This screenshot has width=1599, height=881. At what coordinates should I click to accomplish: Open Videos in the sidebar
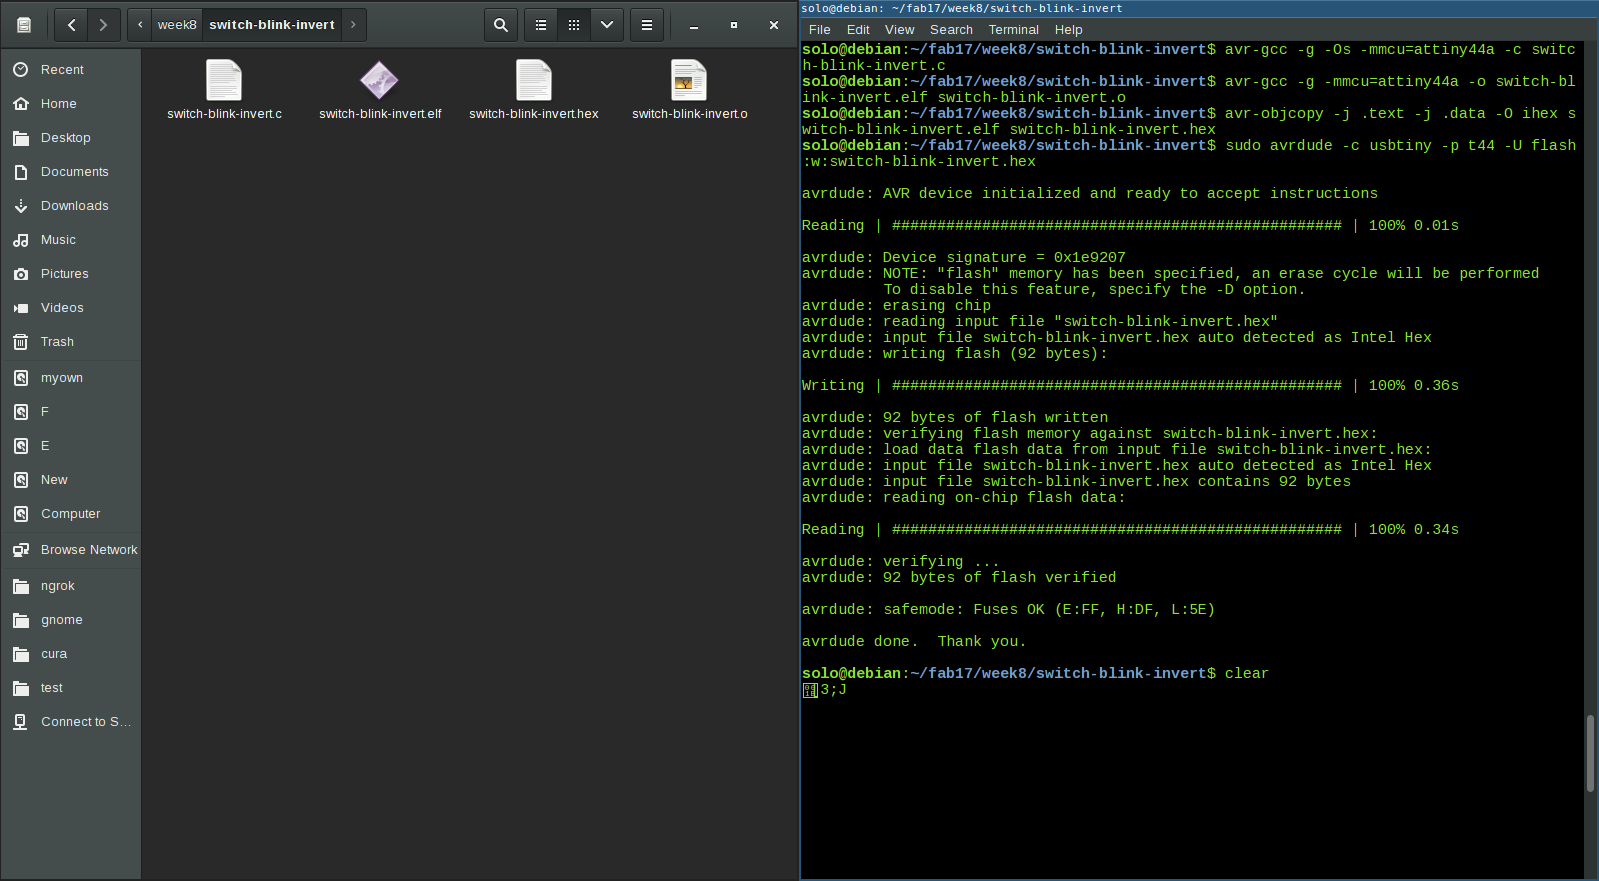(x=70, y=308)
